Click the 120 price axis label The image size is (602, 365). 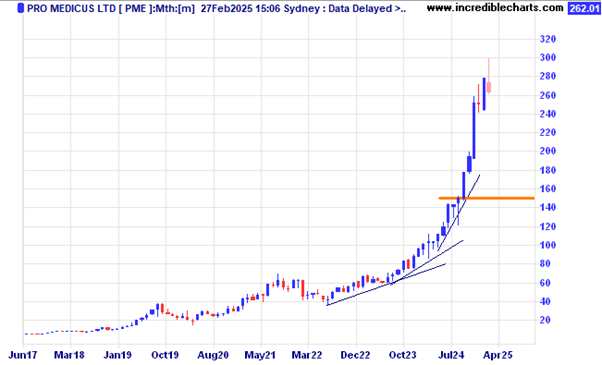coord(548,226)
